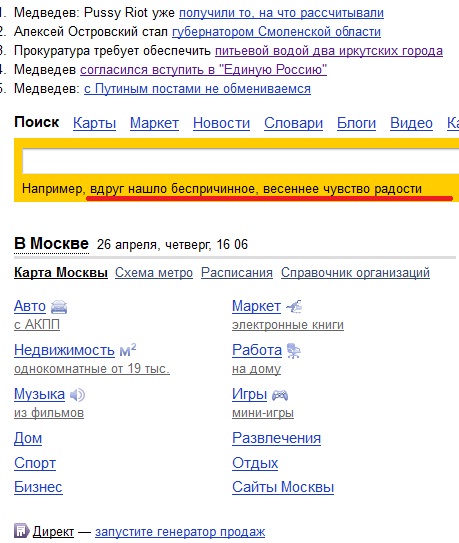Click the 'мини-игры' sublink
Screen dimensions: 459x543
tap(263, 413)
